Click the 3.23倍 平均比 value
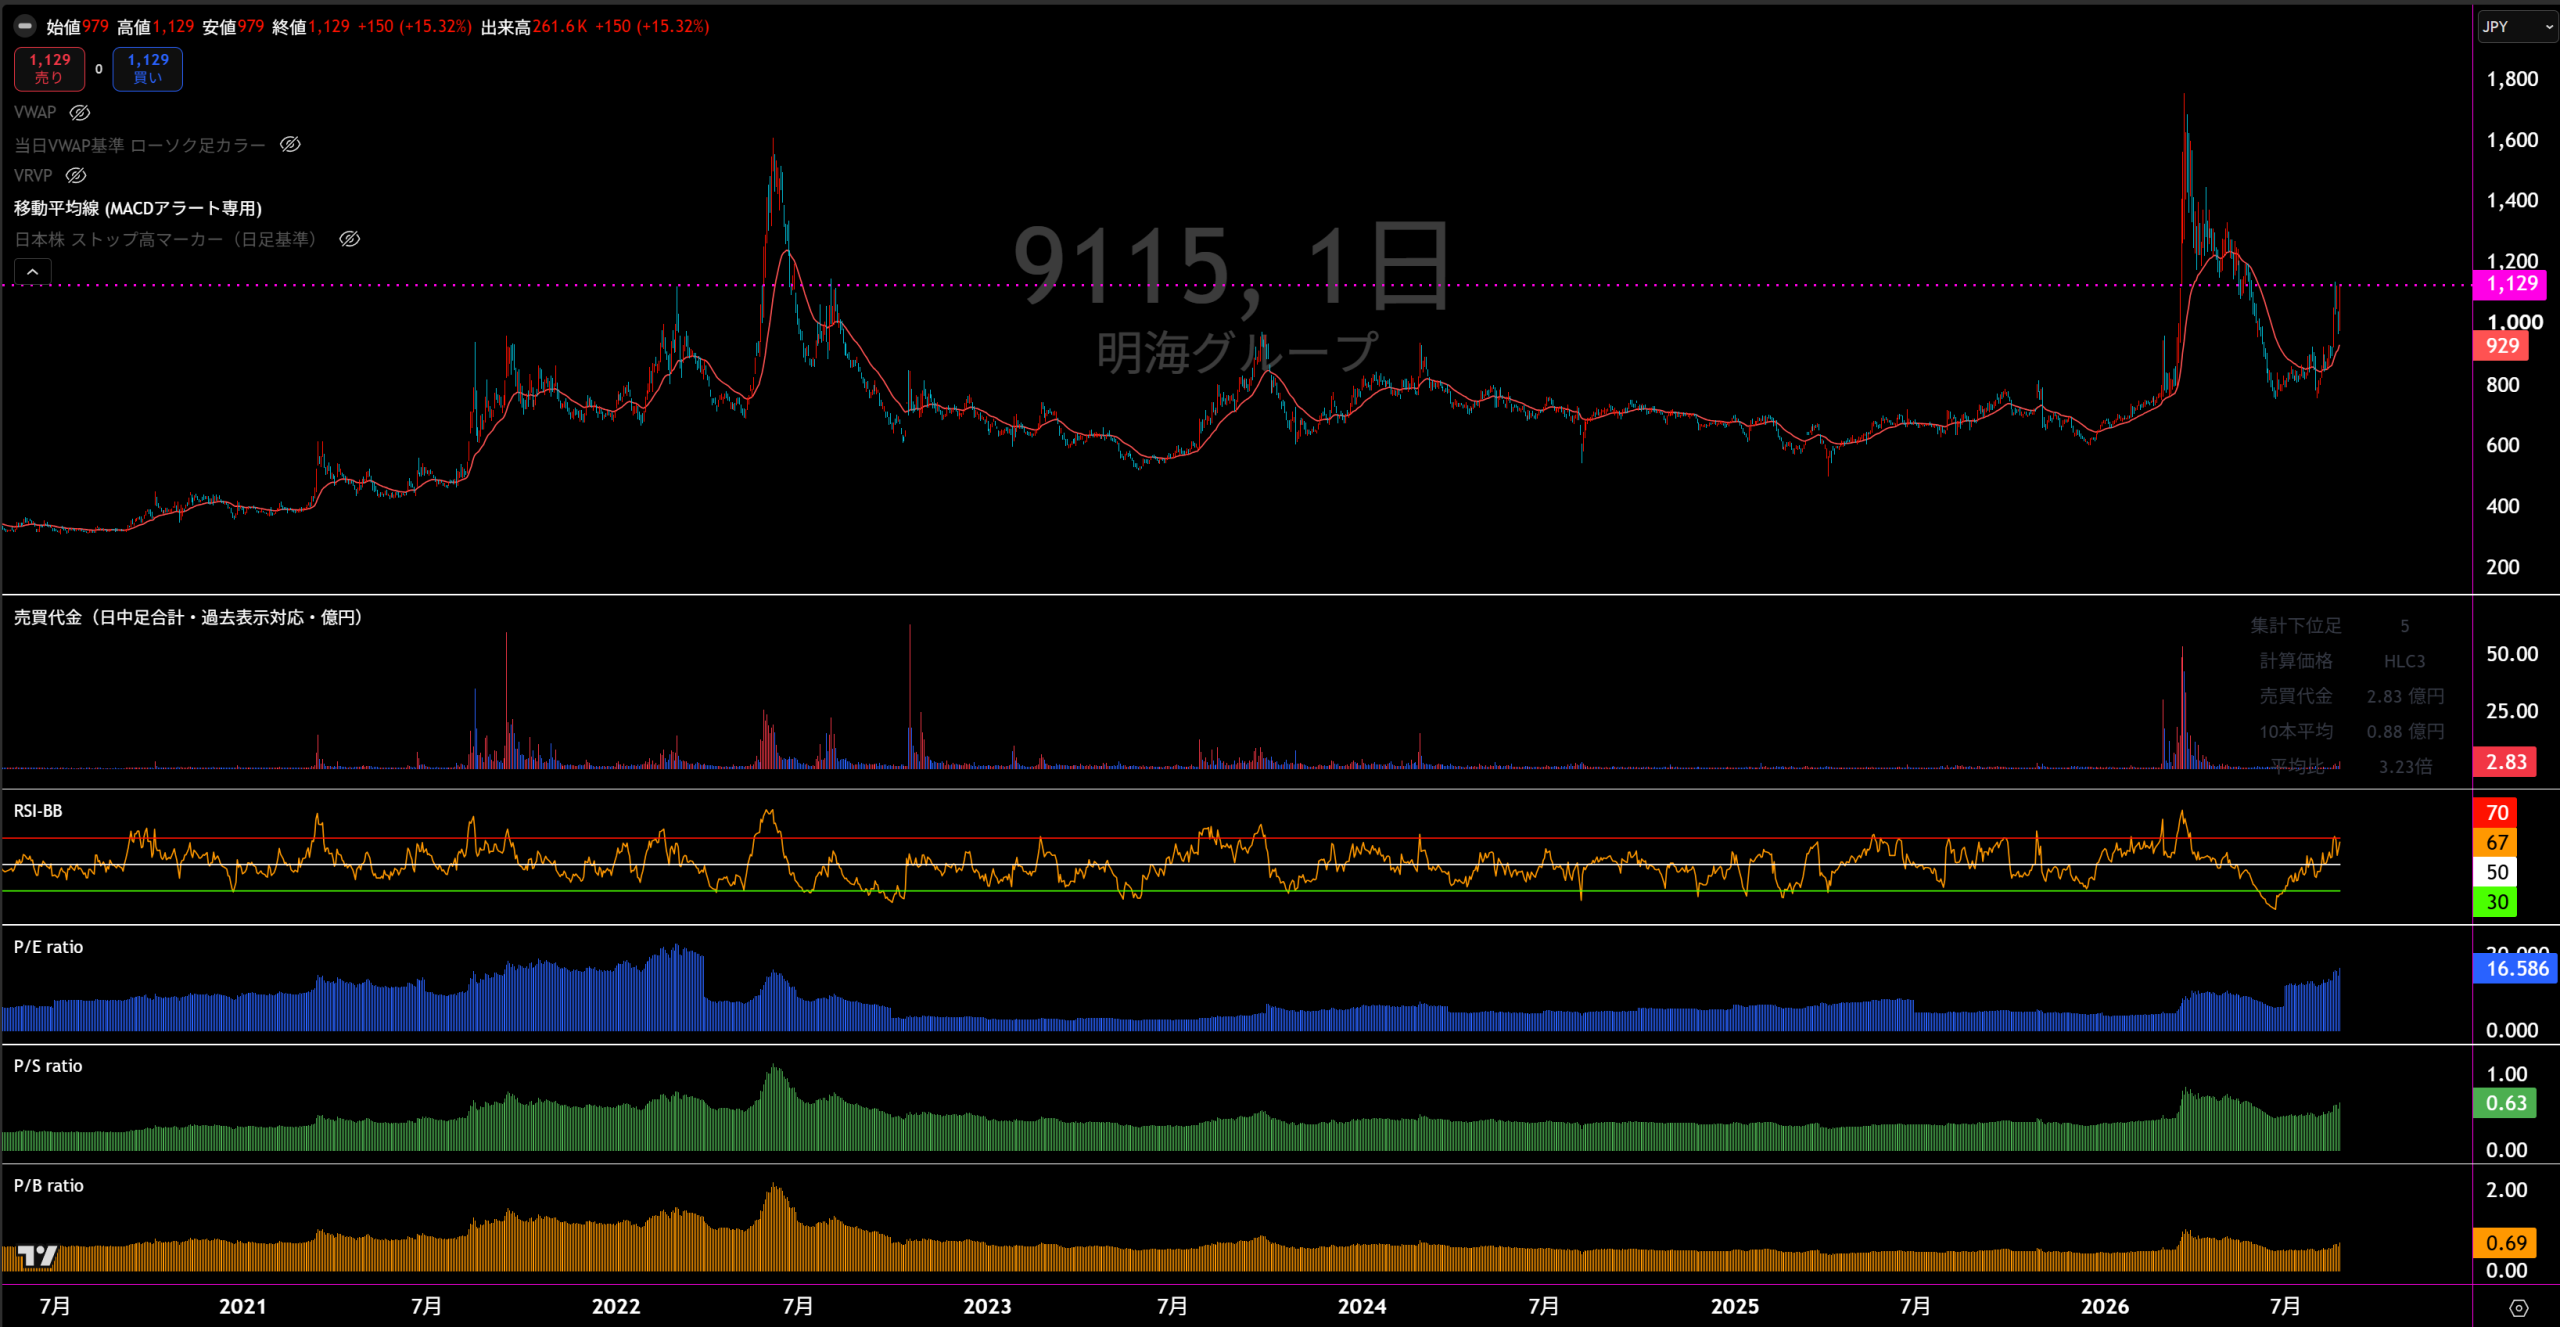This screenshot has width=2560, height=1327. tap(2405, 767)
